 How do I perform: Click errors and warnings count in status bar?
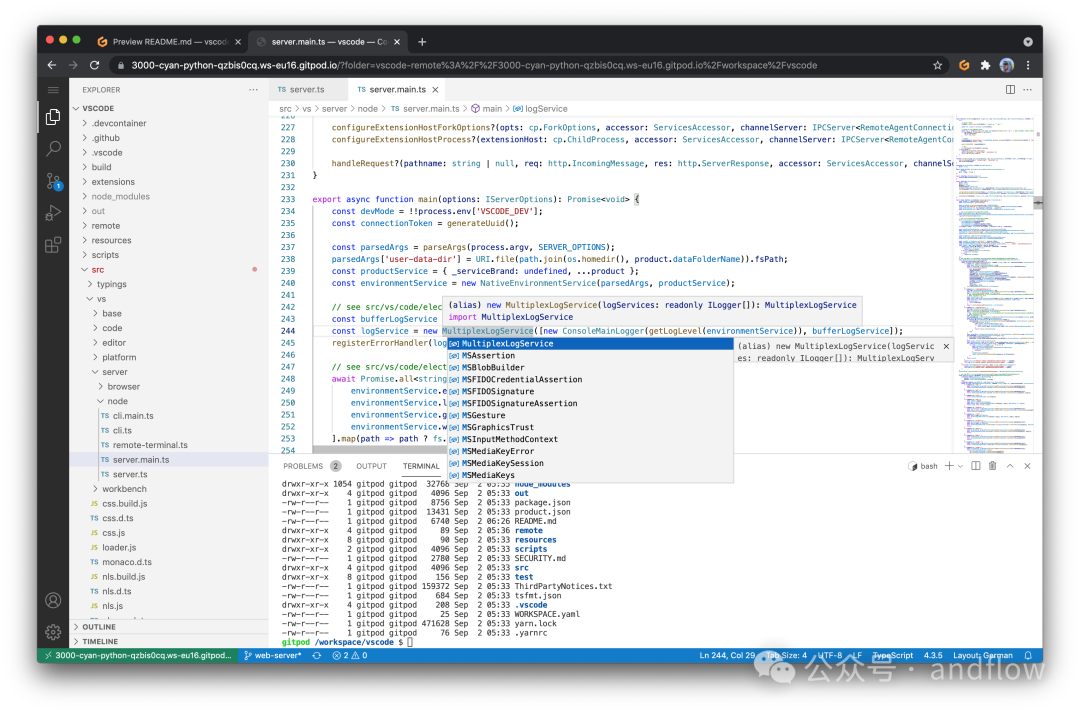pos(350,656)
